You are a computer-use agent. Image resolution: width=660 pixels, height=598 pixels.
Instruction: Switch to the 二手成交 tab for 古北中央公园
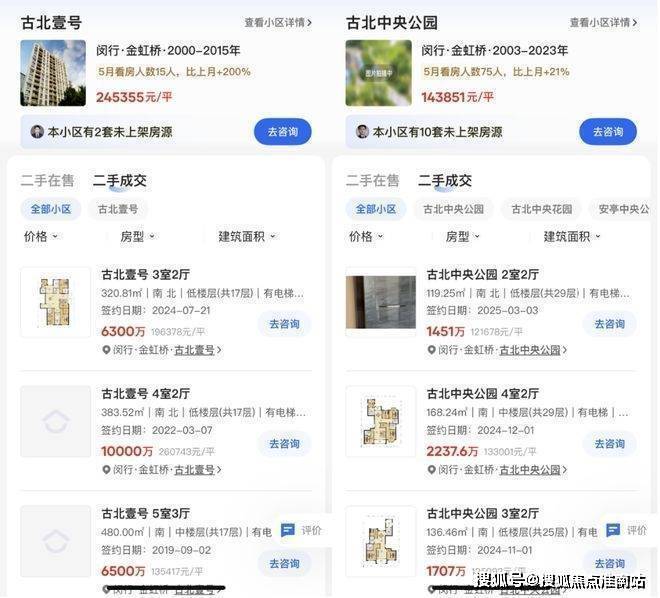(445, 181)
